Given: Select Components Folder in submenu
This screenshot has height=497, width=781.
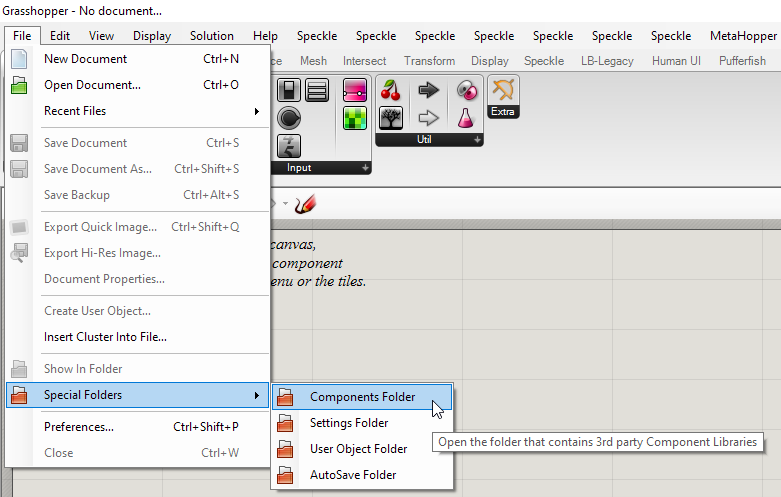Looking at the screenshot, I should [362, 397].
